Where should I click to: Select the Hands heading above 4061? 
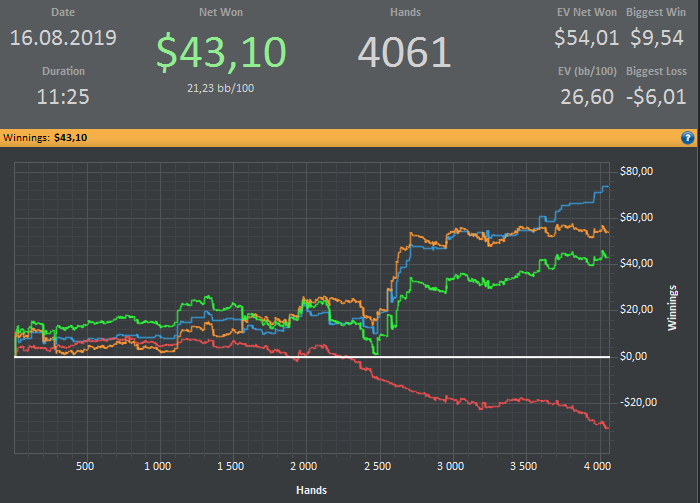(x=405, y=12)
